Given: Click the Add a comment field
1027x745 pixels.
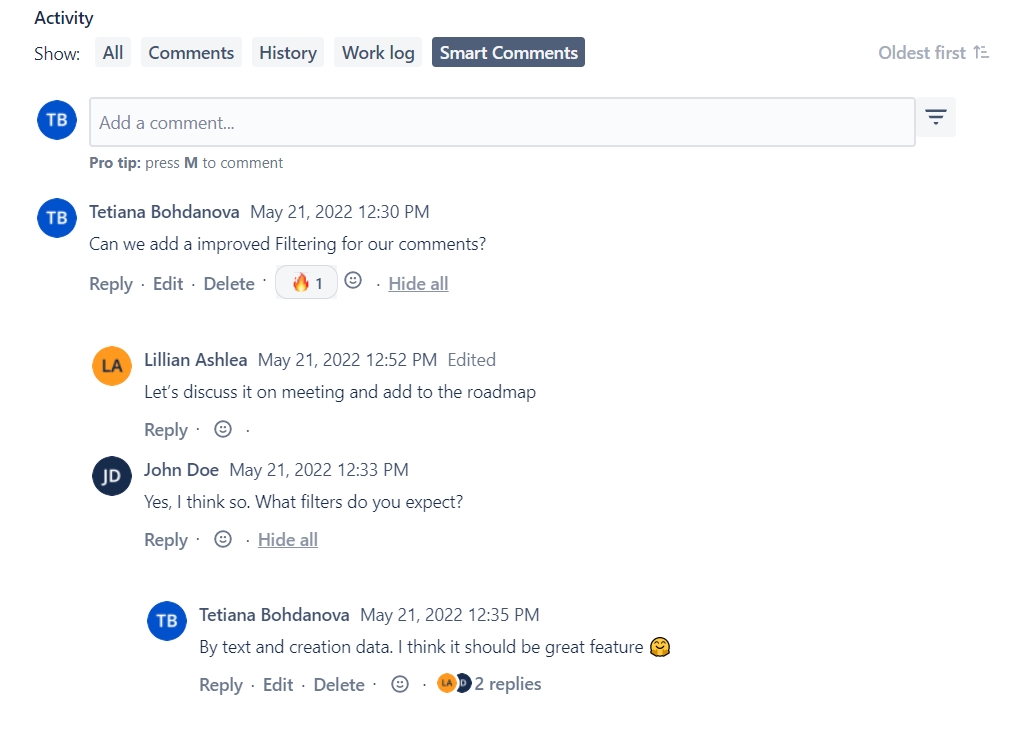Looking at the screenshot, I should 502,123.
